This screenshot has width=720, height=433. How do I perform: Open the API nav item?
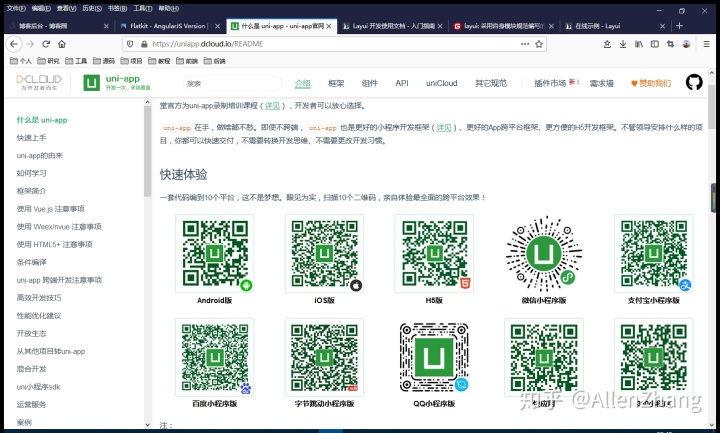pyautogui.click(x=402, y=83)
